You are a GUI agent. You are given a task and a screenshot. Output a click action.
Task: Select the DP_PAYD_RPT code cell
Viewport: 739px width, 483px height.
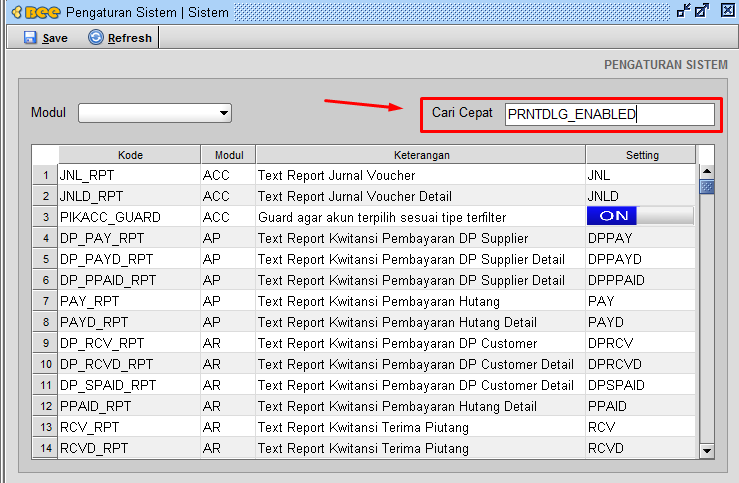pos(130,259)
